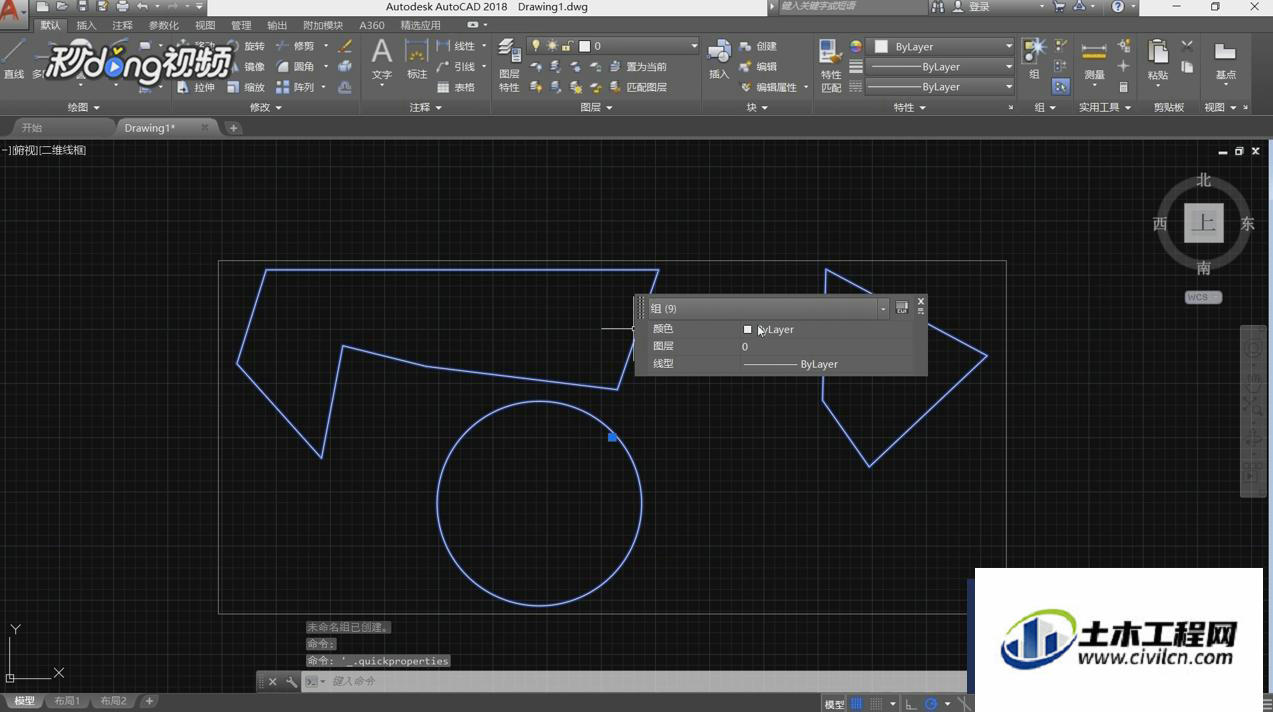Toggle grid display in status bar
The width and height of the screenshot is (1273, 712).
[x=856, y=704]
